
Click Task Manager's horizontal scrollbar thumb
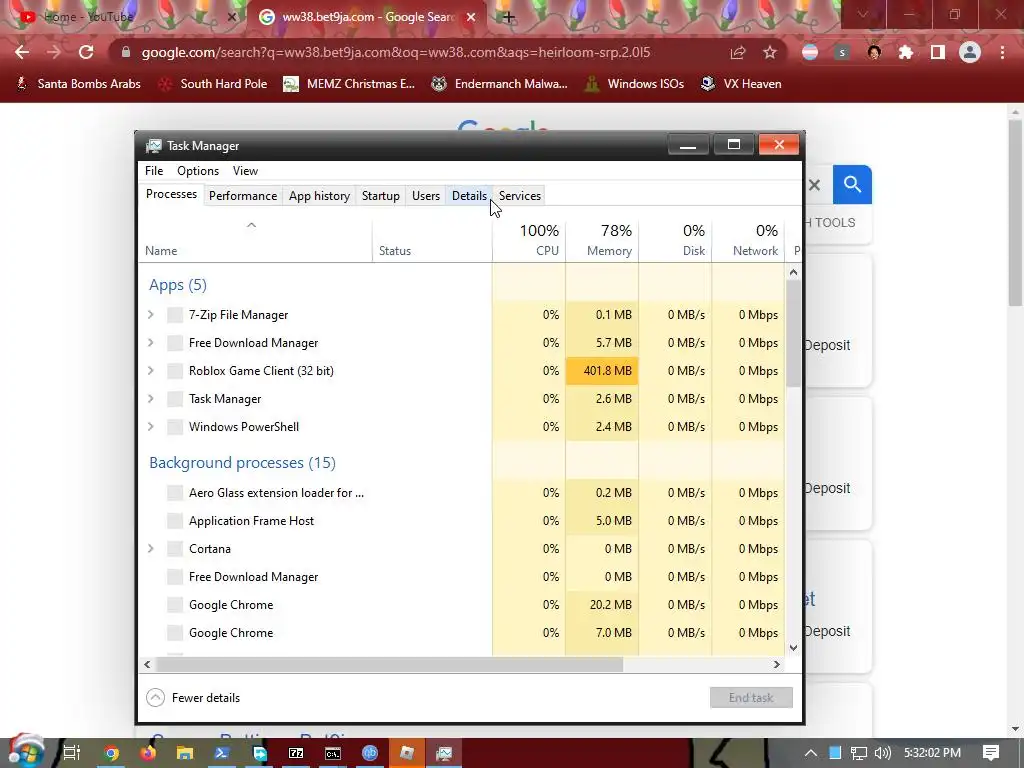pos(389,664)
